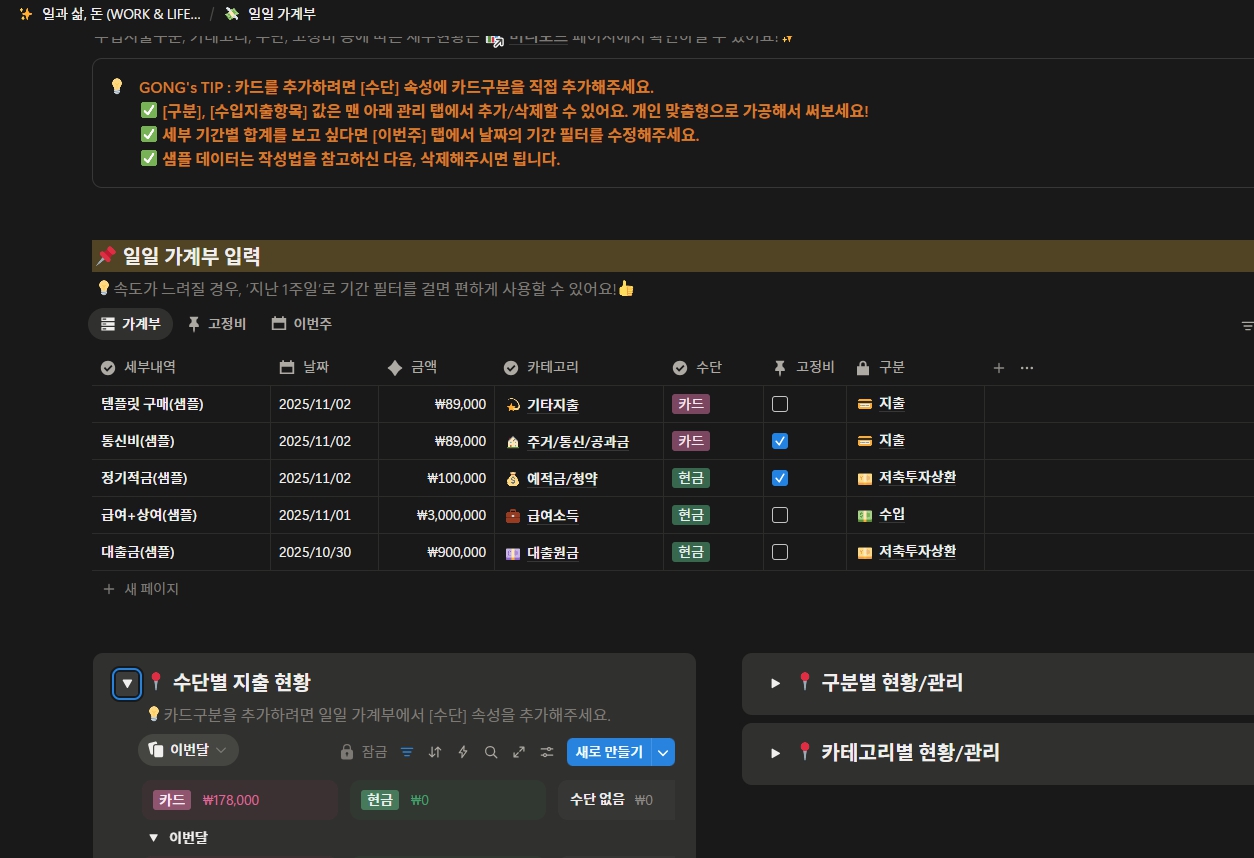The height and width of the screenshot is (858, 1254).
Task: Add a property with the plus icon
Action: [998, 368]
